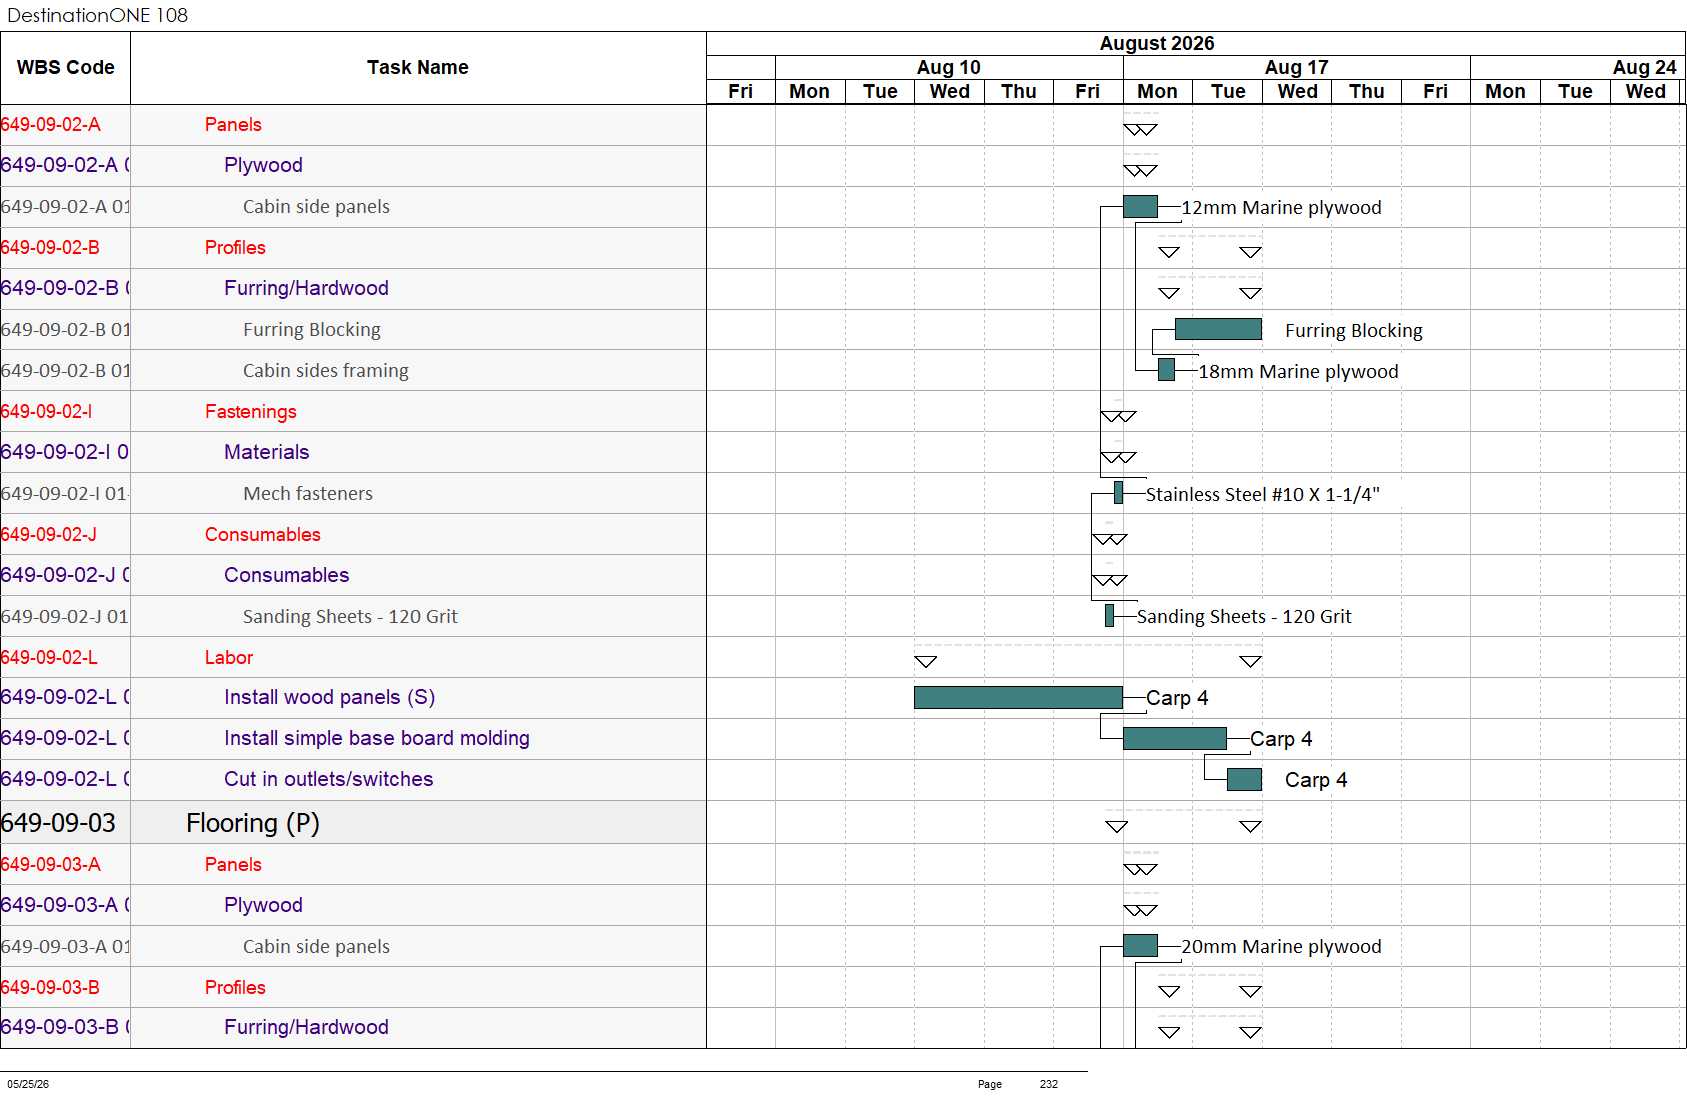The width and height of the screenshot is (1687, 1097).
Task: Select the Mech fasteners task
Action: point(308,494)
